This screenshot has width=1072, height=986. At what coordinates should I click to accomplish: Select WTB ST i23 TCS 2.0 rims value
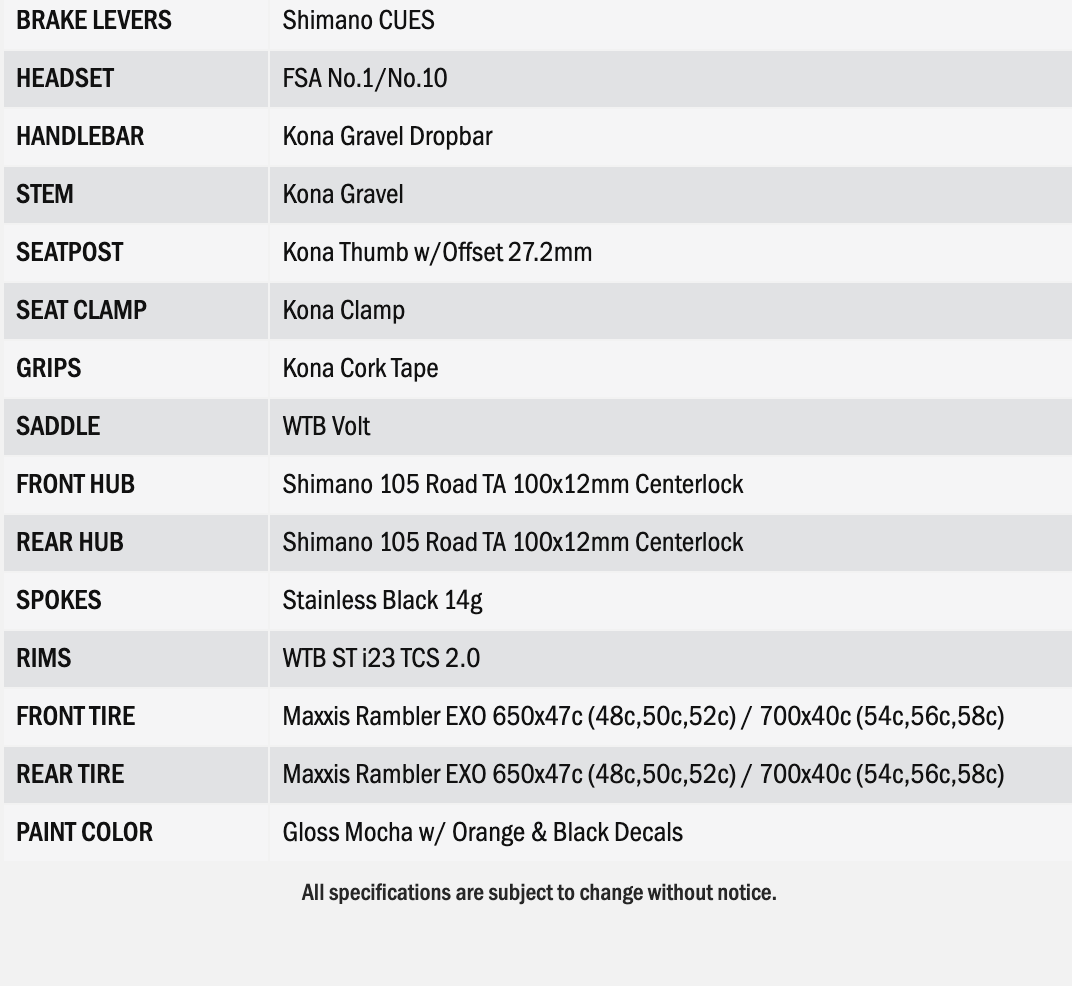pyautogui.click(x=381, y=659)
